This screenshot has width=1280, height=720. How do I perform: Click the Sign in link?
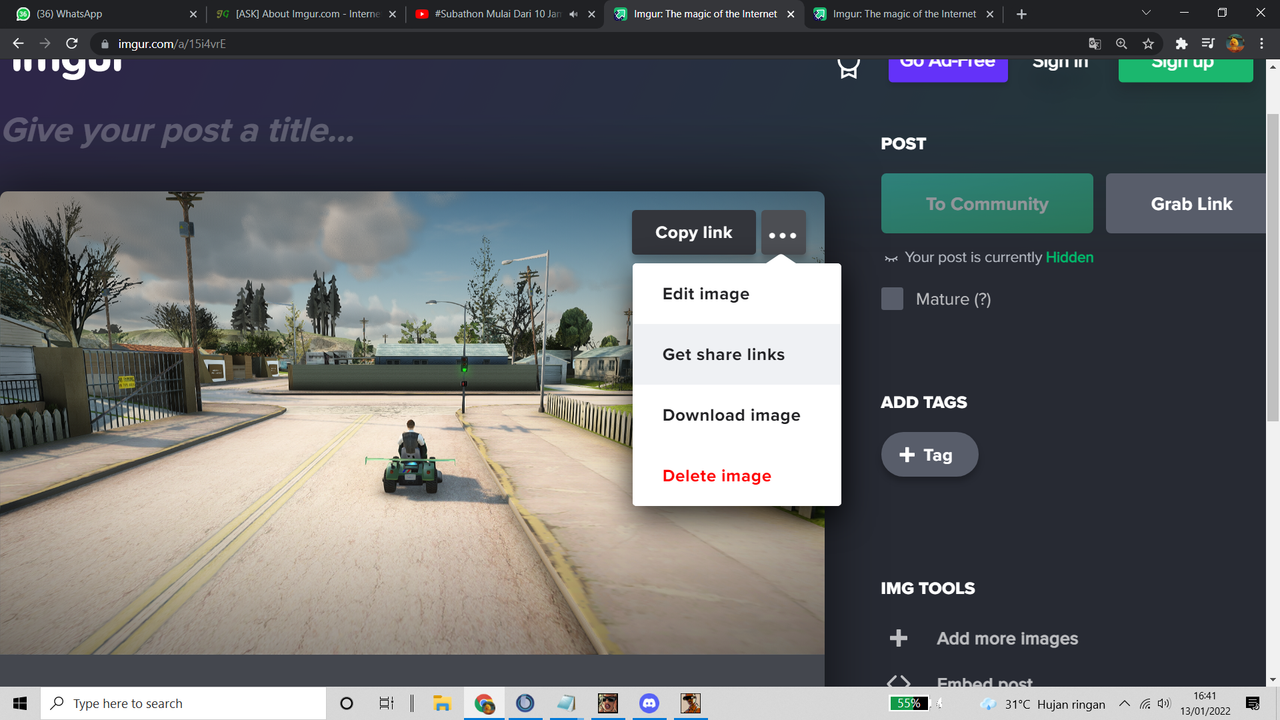(1060, 62)
